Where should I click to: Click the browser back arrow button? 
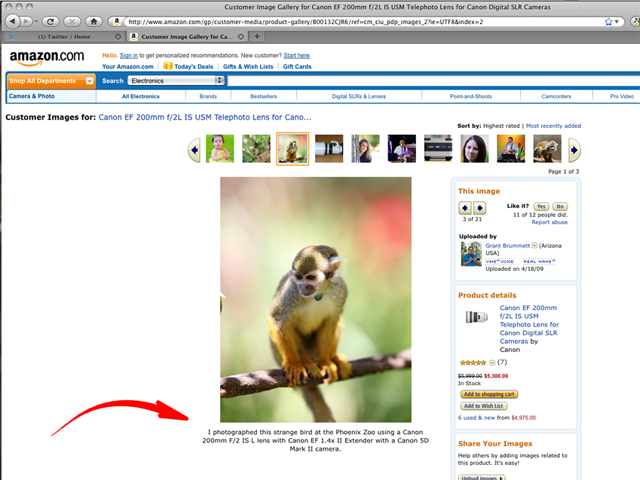[13, 21]
